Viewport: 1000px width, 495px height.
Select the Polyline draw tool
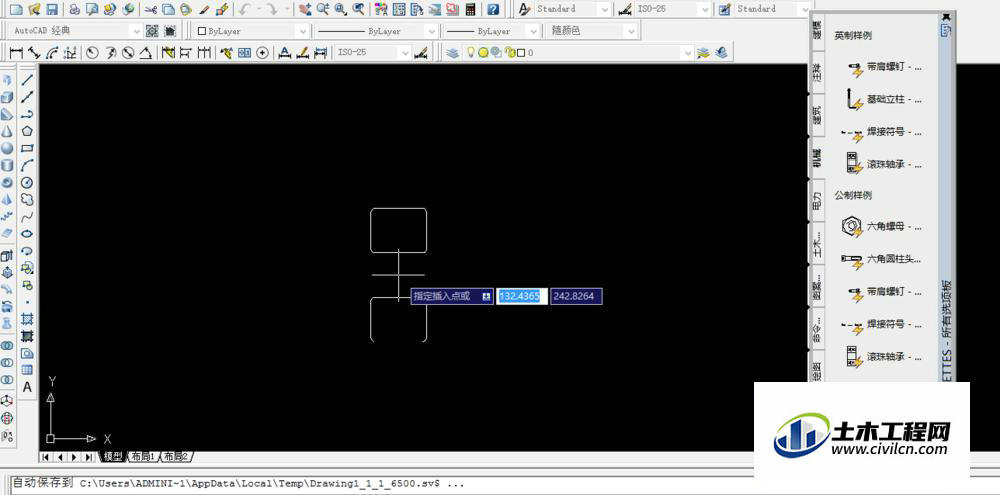pyautogui.click(x=27, y=114)
